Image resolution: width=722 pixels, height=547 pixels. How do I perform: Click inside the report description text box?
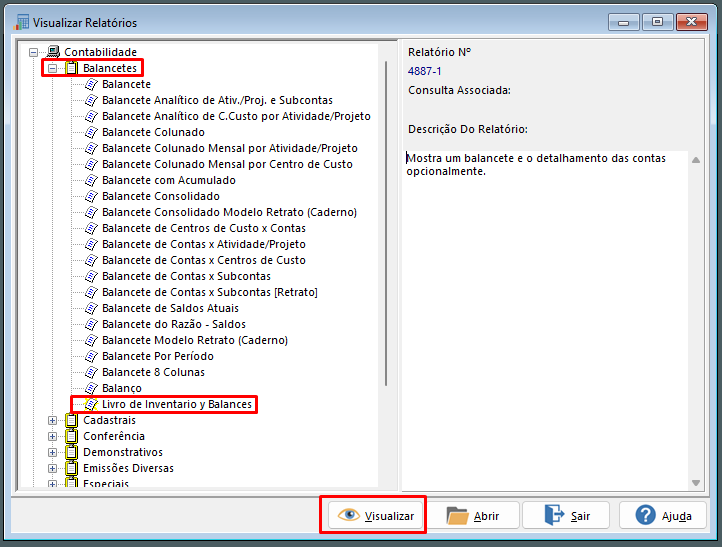tap(546, 320)
